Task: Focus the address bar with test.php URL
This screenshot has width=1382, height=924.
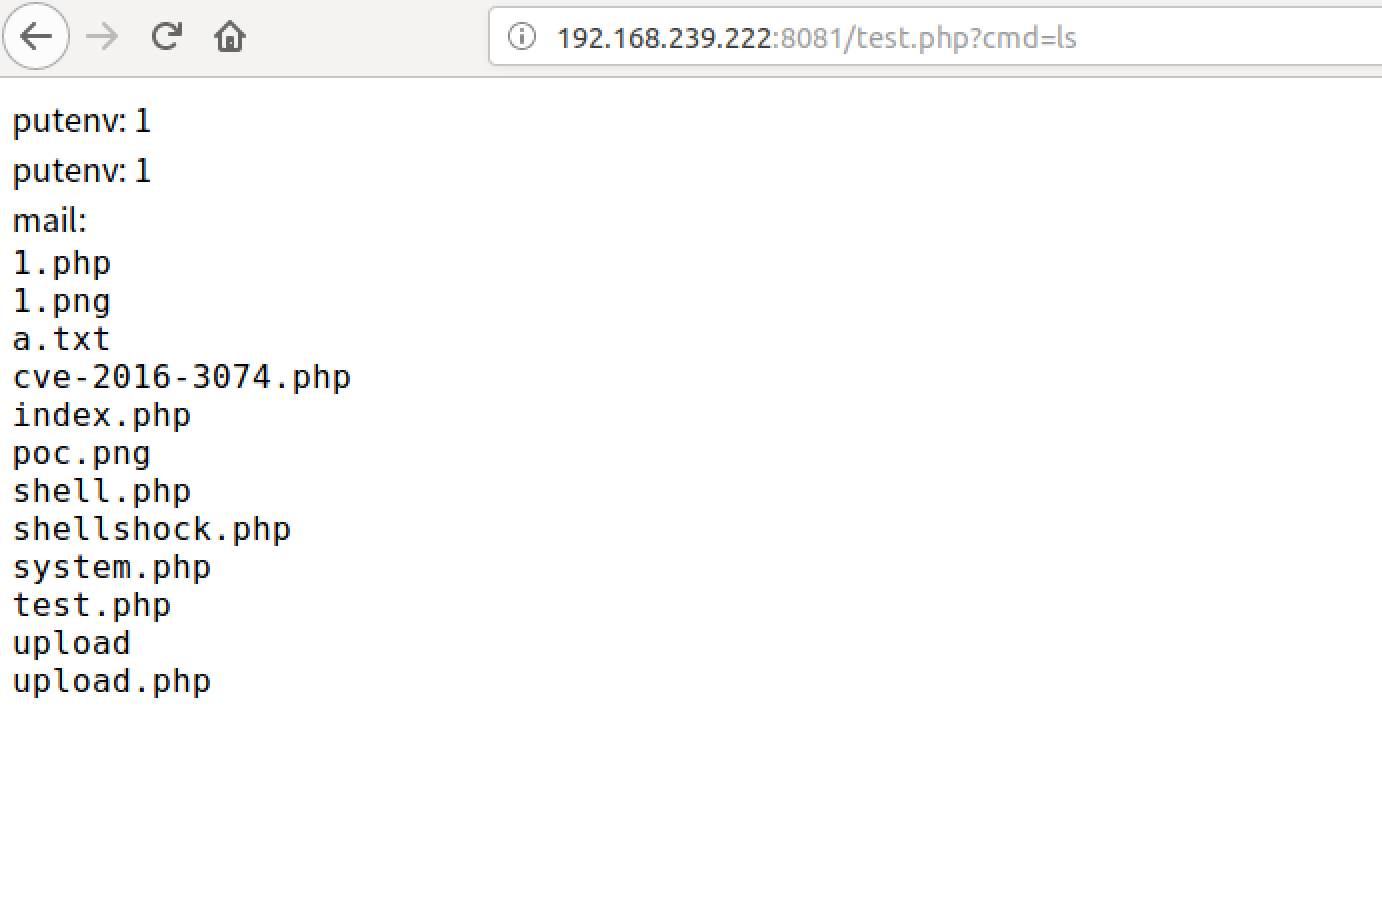Action: (x=935, y=37)
